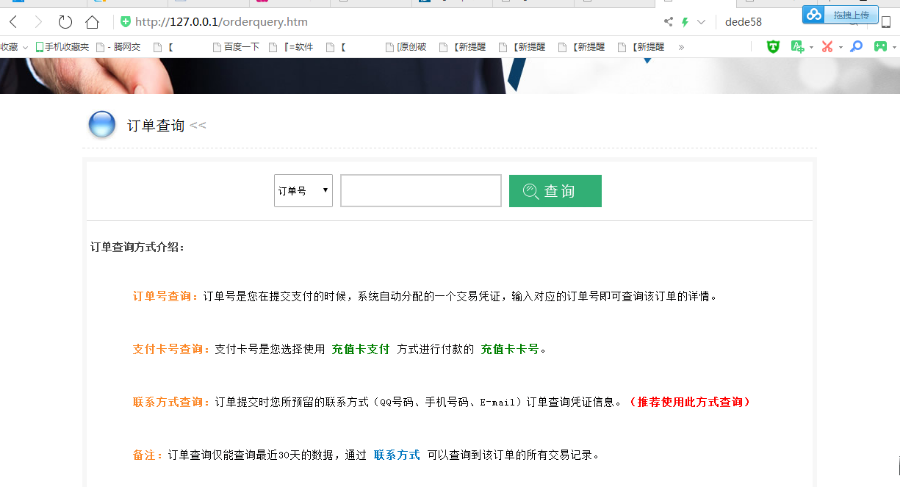Open dropdown arrow beside game controller icon
This screenshot has height=487, width=900.
894,48
